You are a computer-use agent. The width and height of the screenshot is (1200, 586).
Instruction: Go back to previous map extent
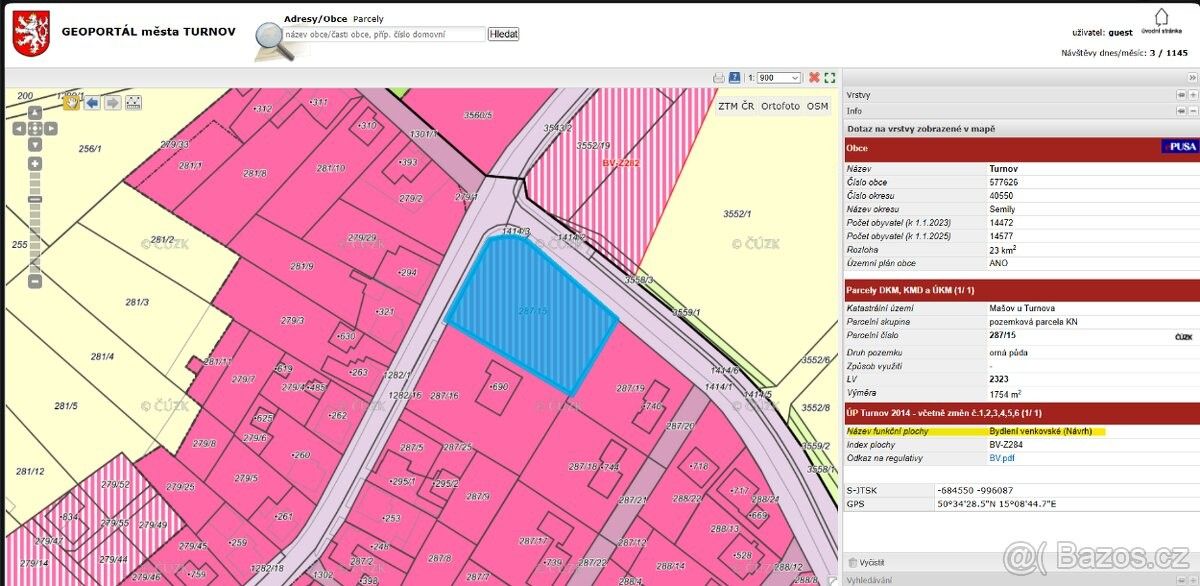(x=92, y=102)
